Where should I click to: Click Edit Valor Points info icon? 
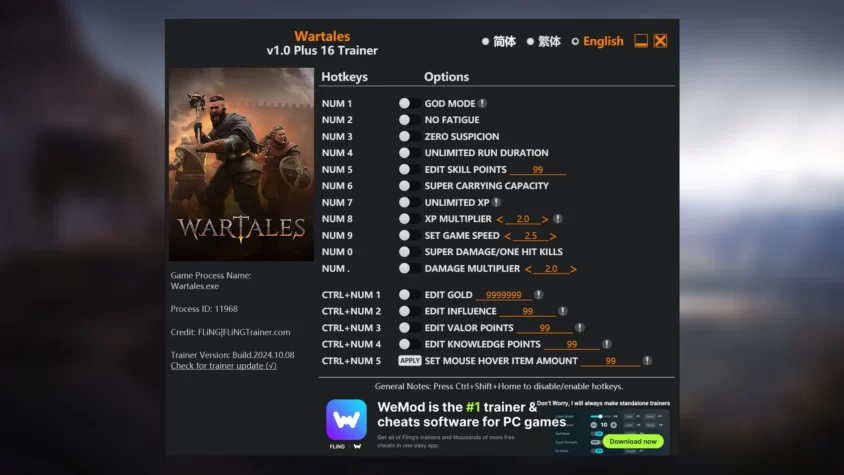coord(580,327)
